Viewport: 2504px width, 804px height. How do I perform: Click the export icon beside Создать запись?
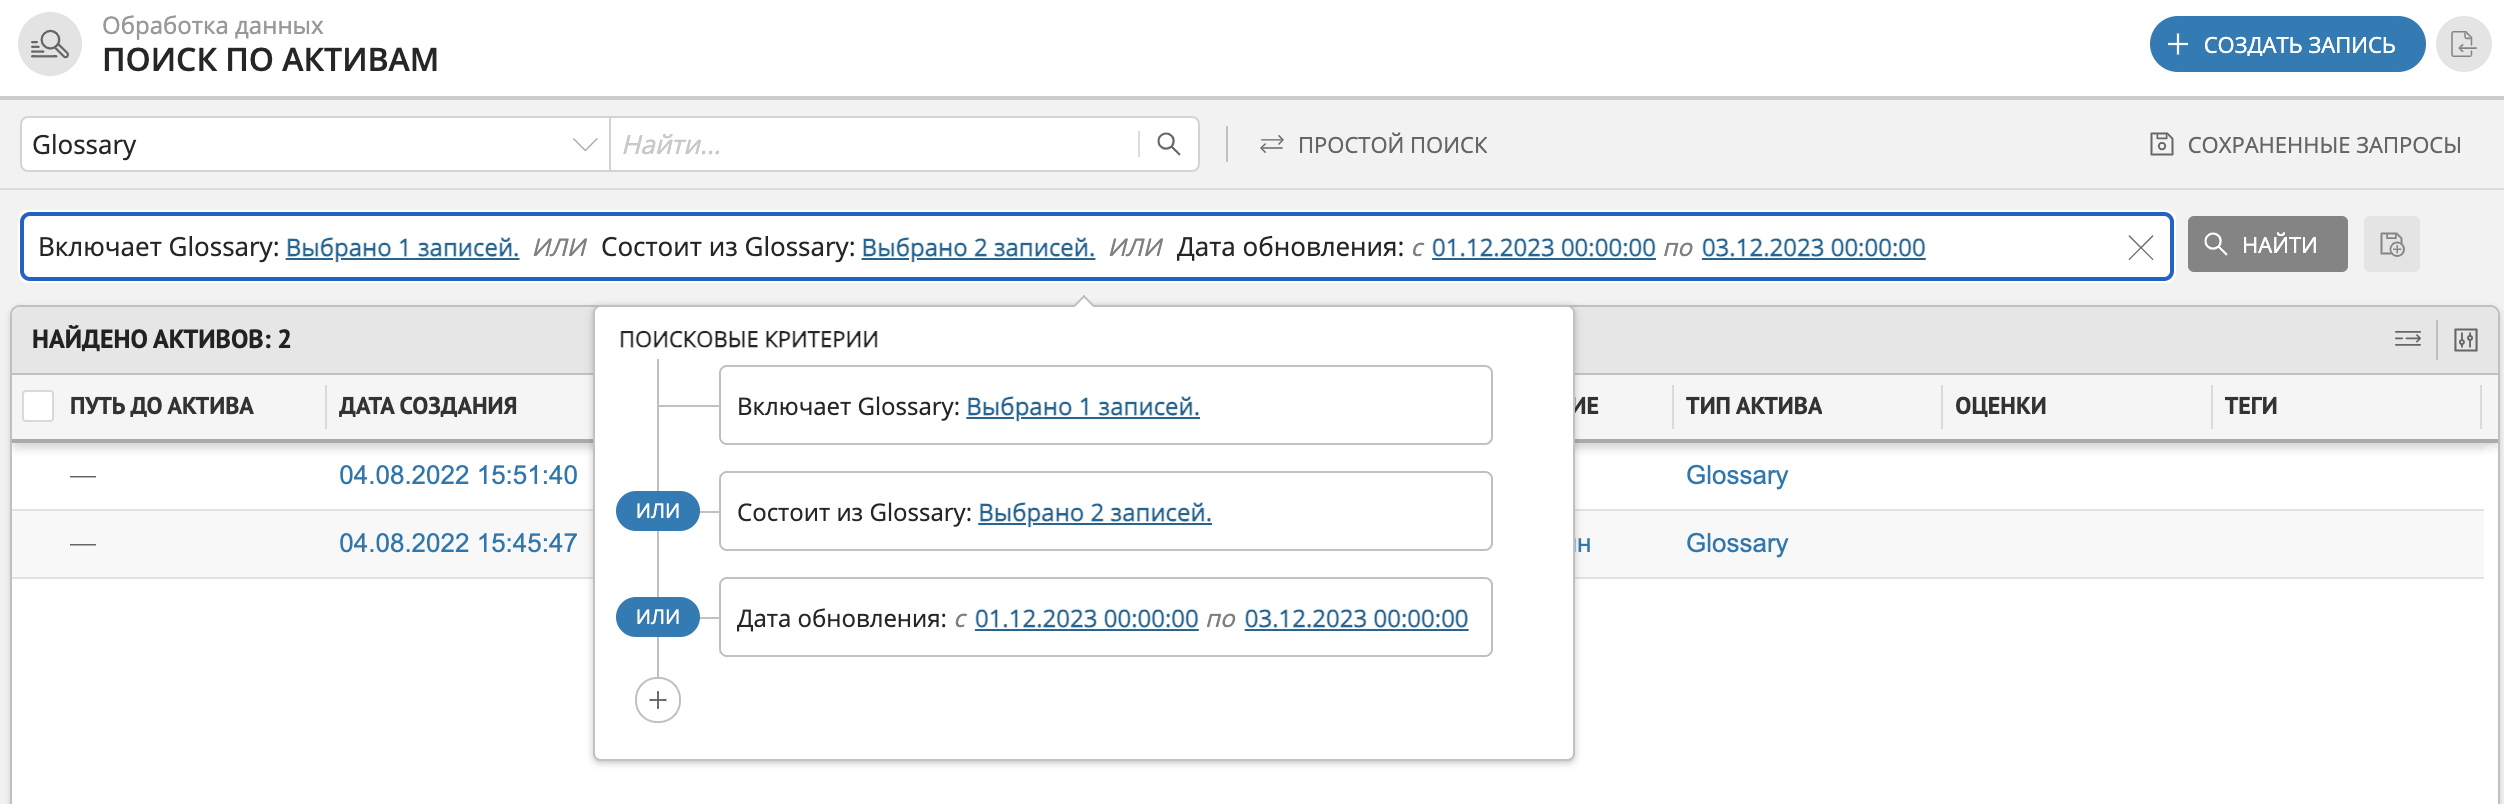click(2463, 44)
